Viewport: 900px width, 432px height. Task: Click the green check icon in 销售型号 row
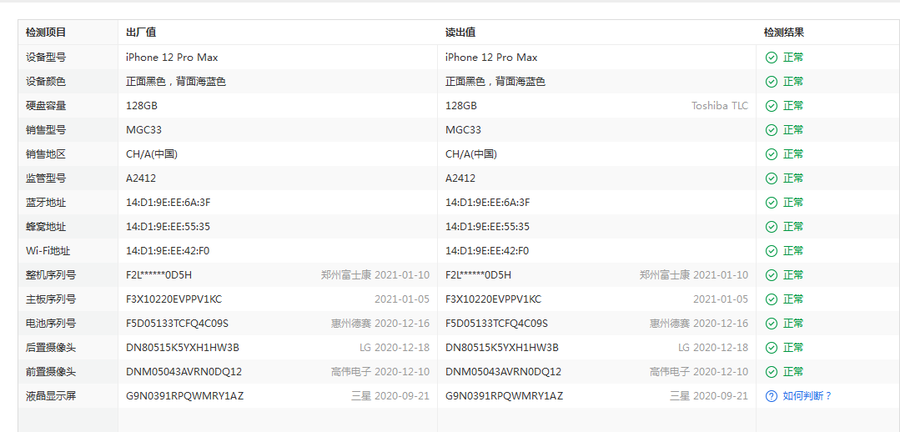pos(771,130)
